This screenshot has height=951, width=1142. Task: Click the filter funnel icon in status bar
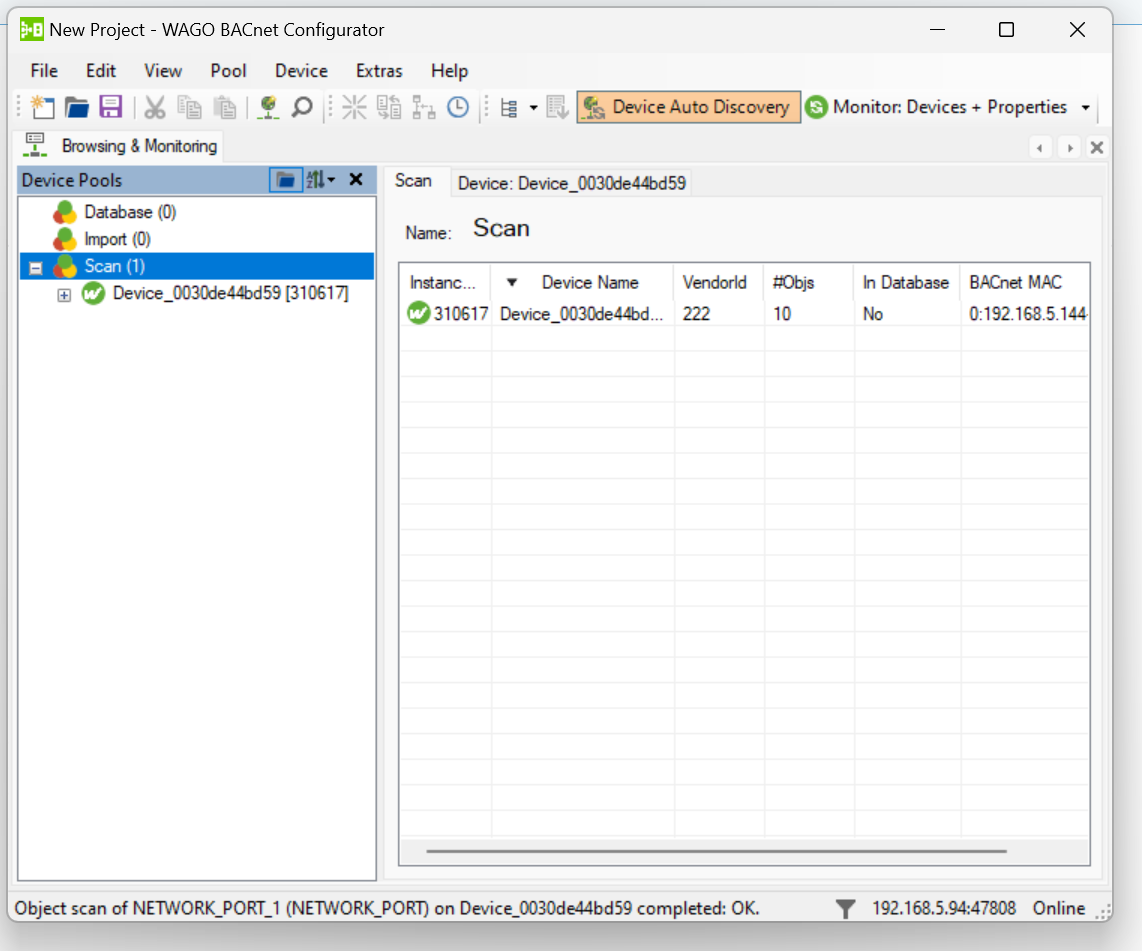(x=845, y=909)
